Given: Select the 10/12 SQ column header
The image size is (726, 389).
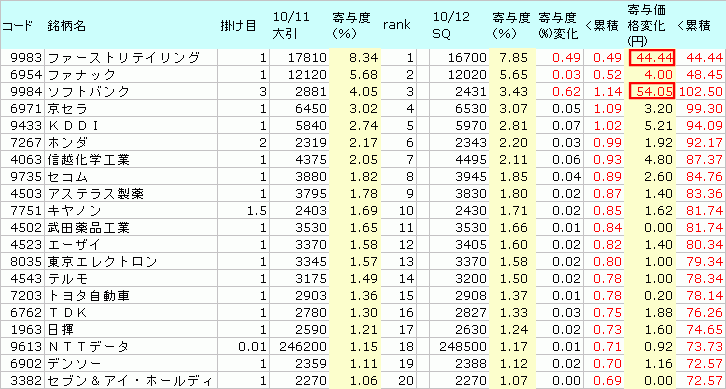Looking at the screenshot, I should (451, 26).
